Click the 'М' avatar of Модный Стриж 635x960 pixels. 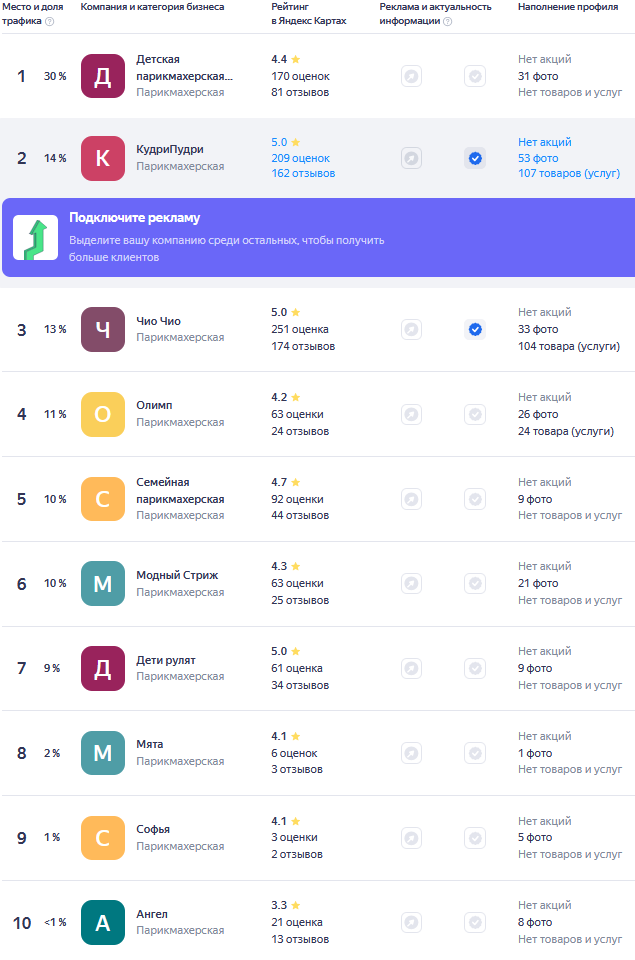click(103, 583)
